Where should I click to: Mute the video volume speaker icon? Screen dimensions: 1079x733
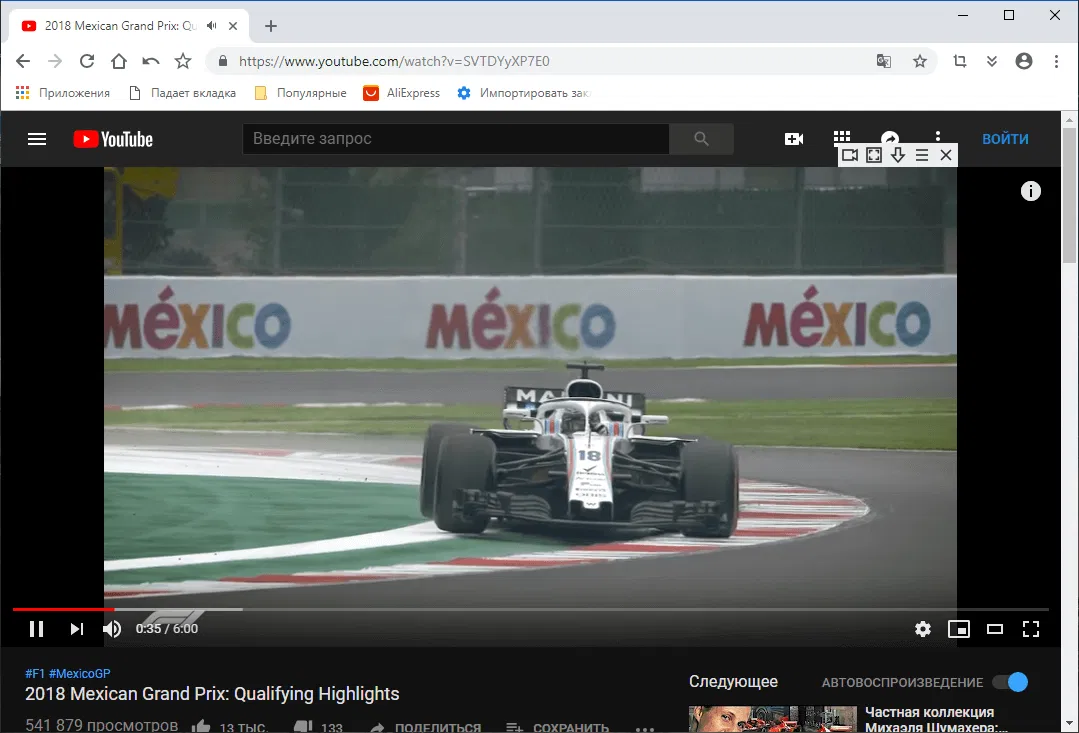[112, 628]
